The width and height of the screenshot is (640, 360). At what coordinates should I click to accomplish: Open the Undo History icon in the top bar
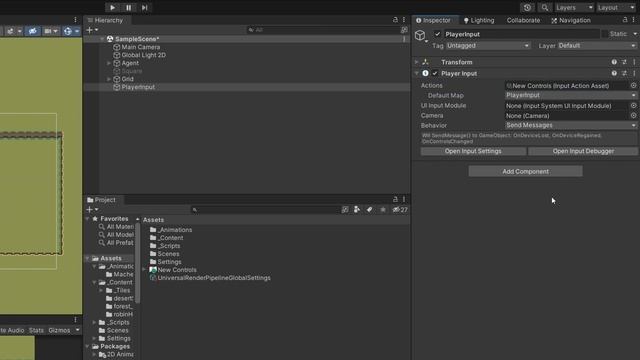[x=527, y=8]
